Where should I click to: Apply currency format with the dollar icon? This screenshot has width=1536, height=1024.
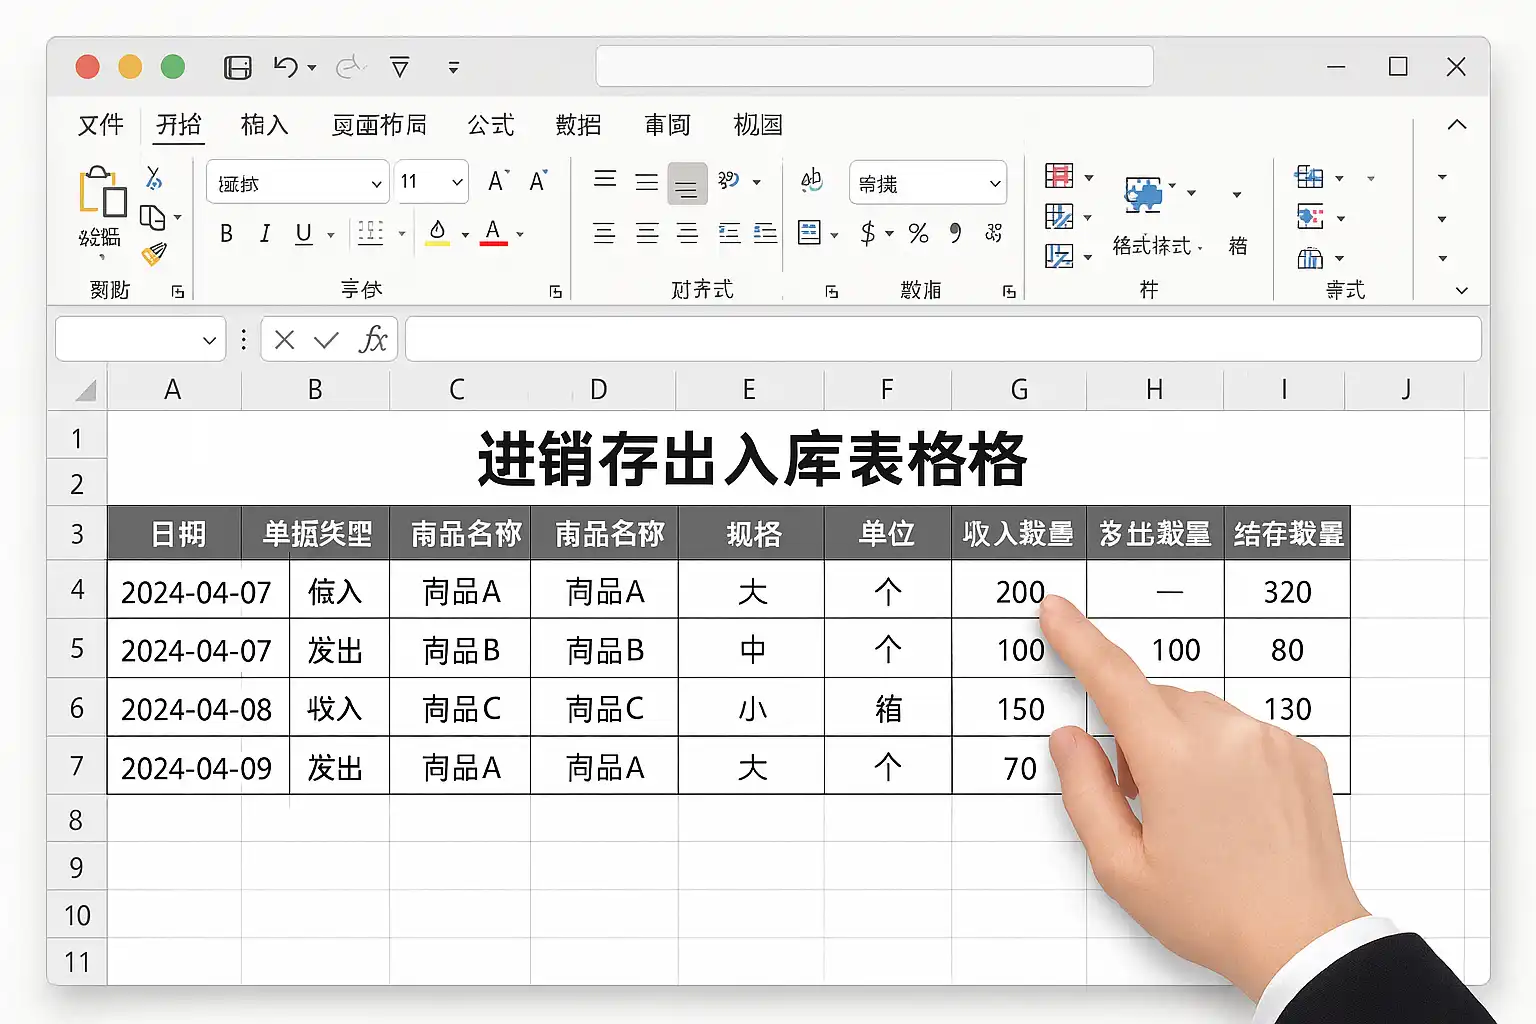(x=867, y=233)
